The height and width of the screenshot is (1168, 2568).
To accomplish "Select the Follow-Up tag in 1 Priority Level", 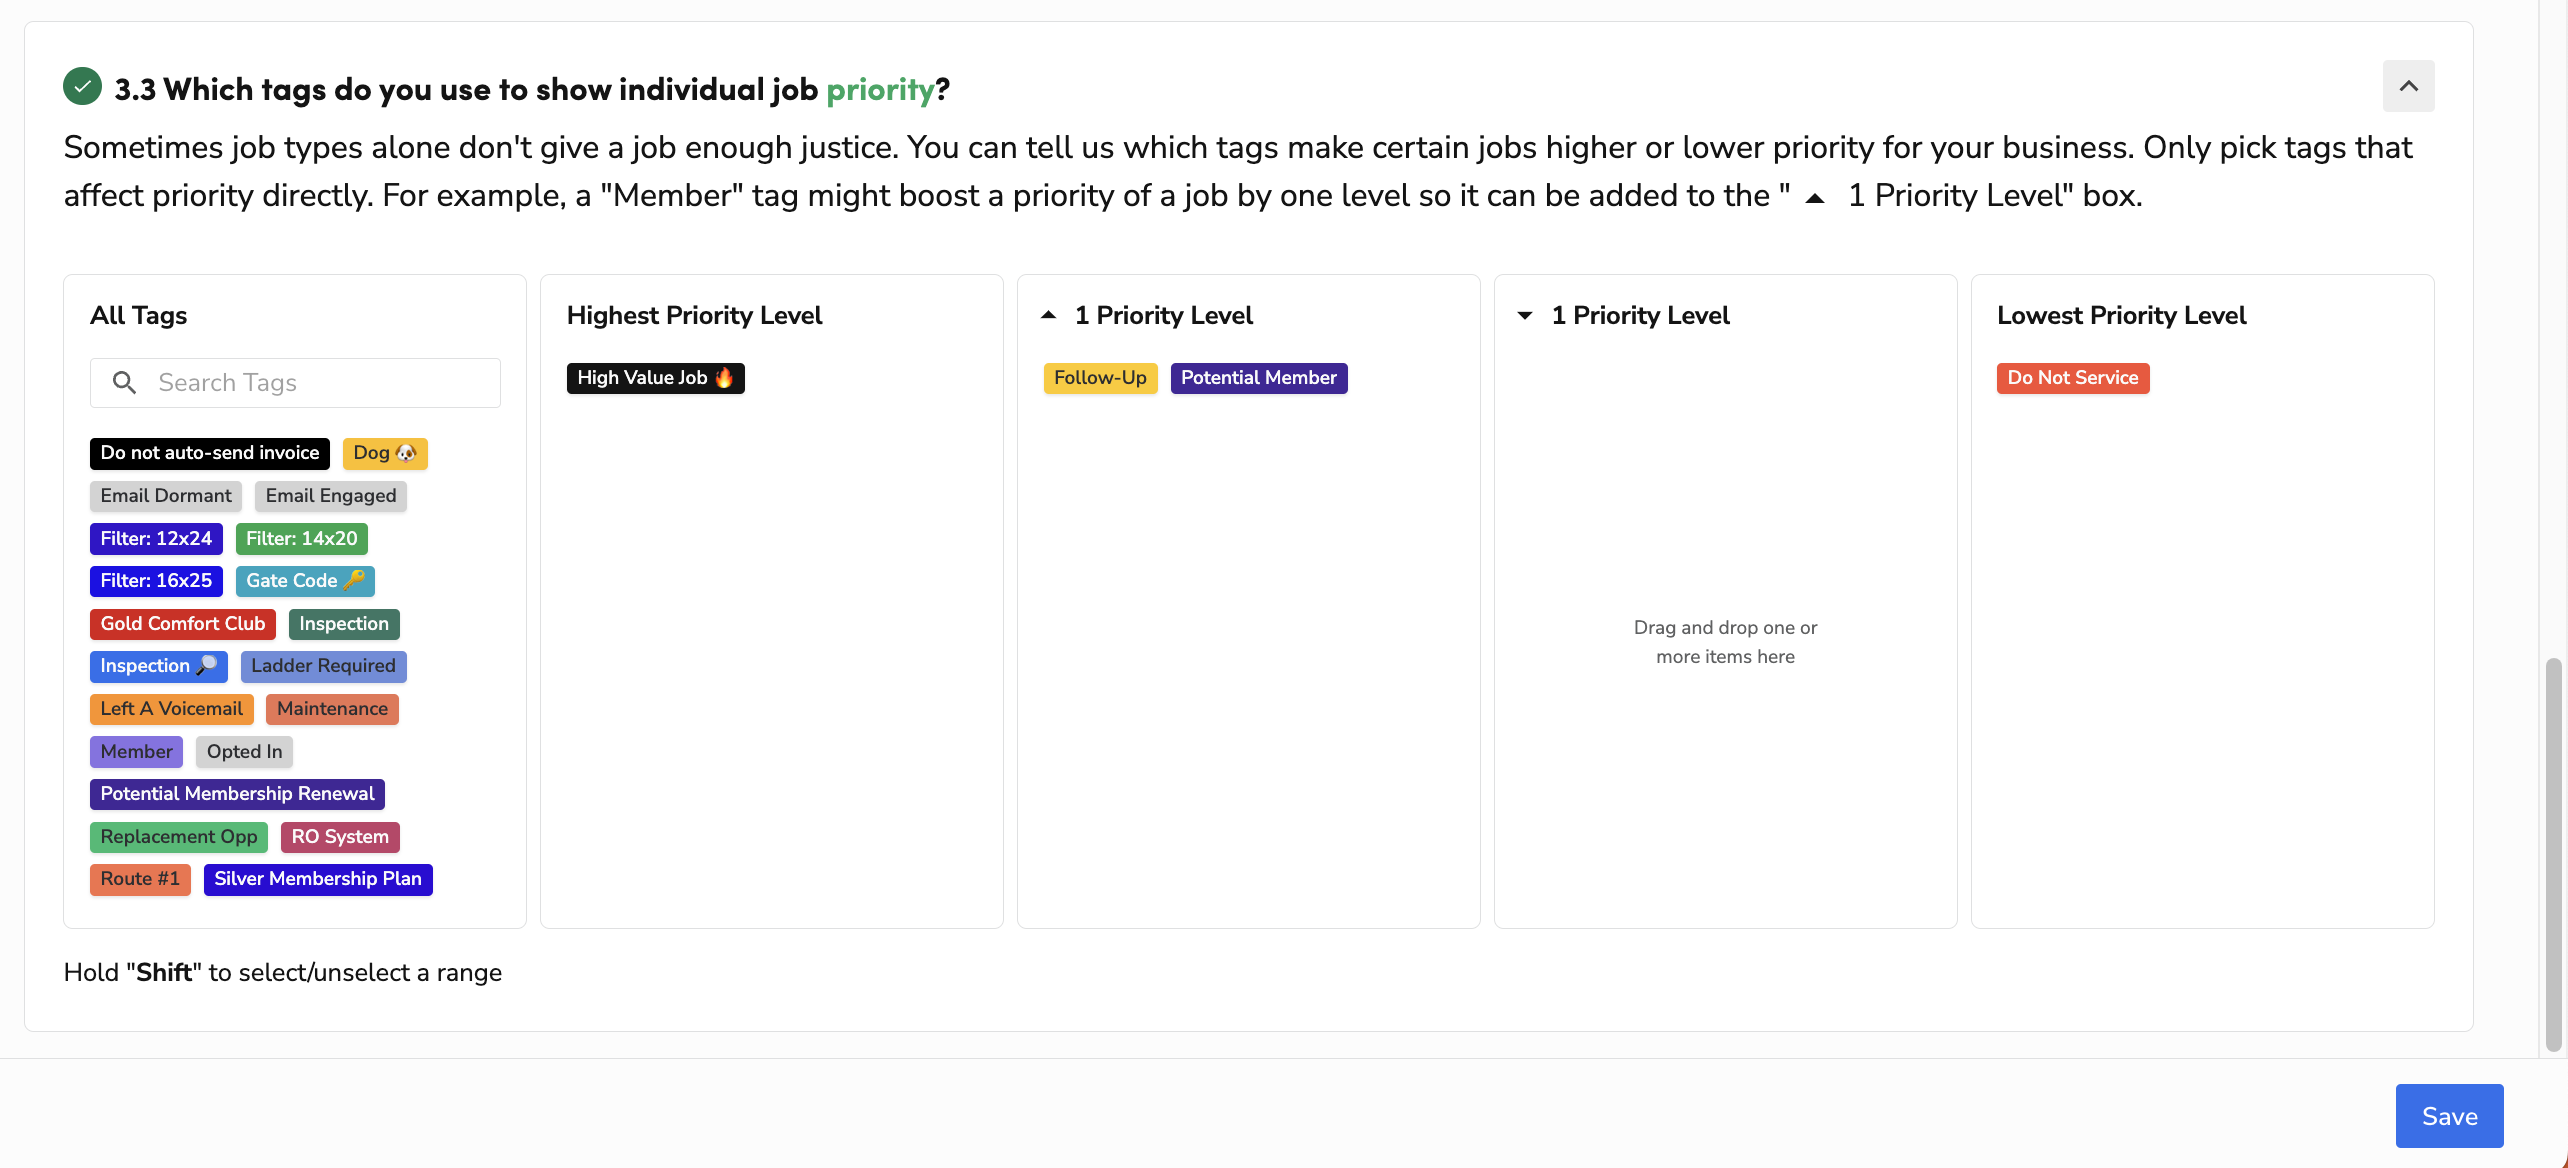I will (x=1100, y=378).
